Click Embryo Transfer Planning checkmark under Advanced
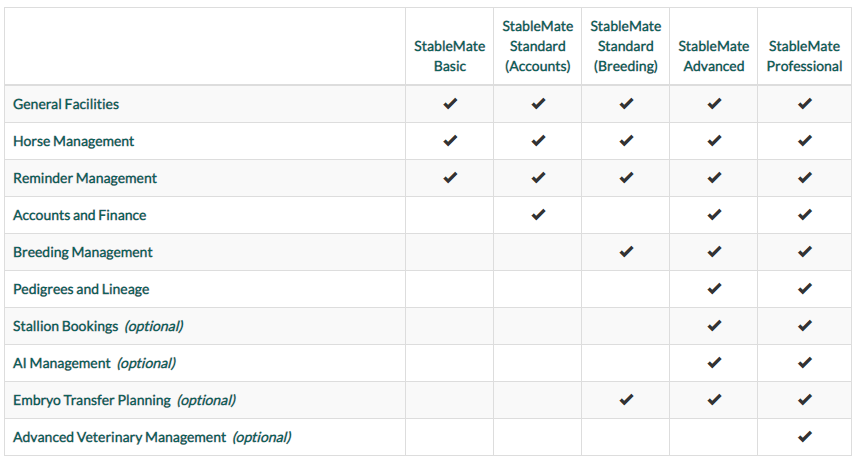The image size is (861, 469). [x=714, y=400]
